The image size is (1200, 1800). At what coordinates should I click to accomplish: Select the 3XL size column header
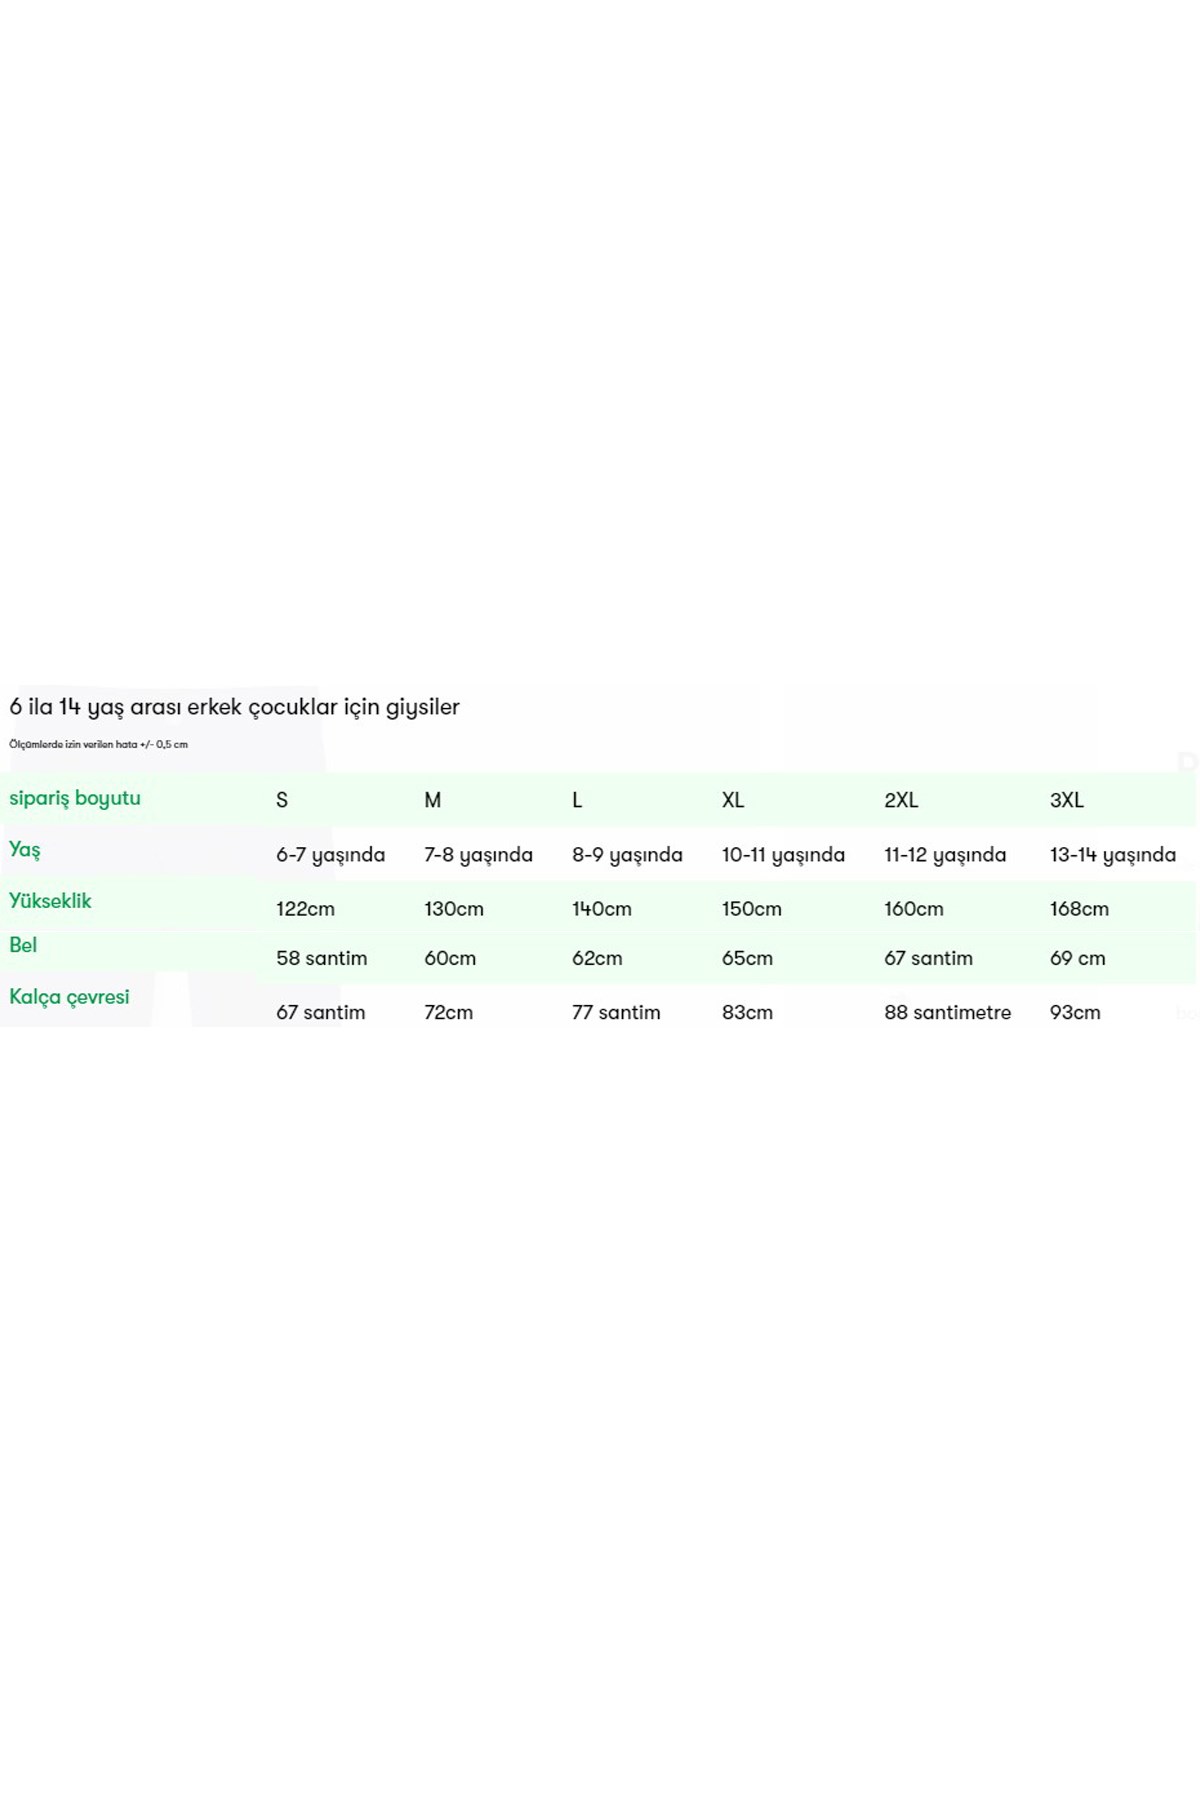point(1067,800)
